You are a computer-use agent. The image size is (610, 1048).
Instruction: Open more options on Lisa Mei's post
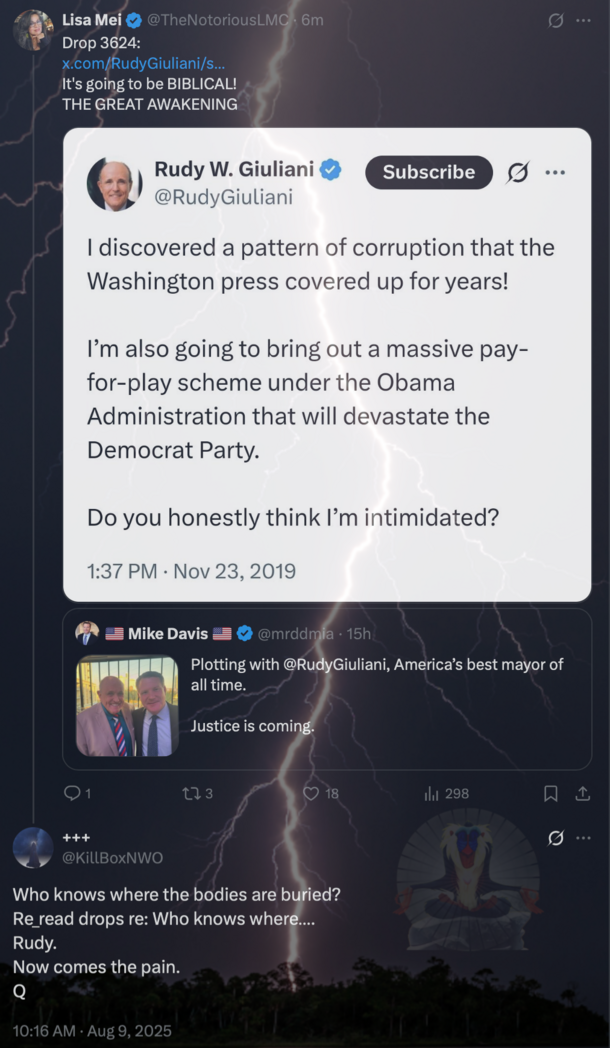coord(584,21)
